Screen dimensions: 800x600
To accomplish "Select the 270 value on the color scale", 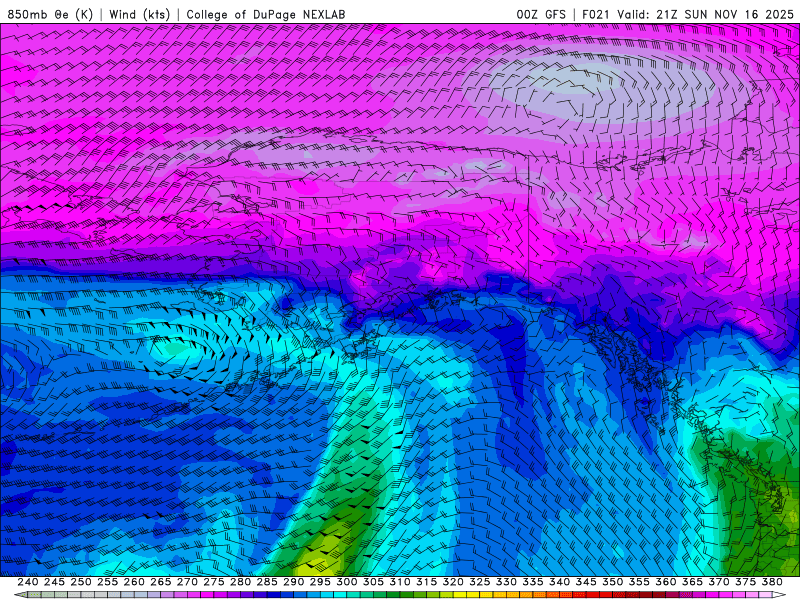I will (x=187, y=582).
